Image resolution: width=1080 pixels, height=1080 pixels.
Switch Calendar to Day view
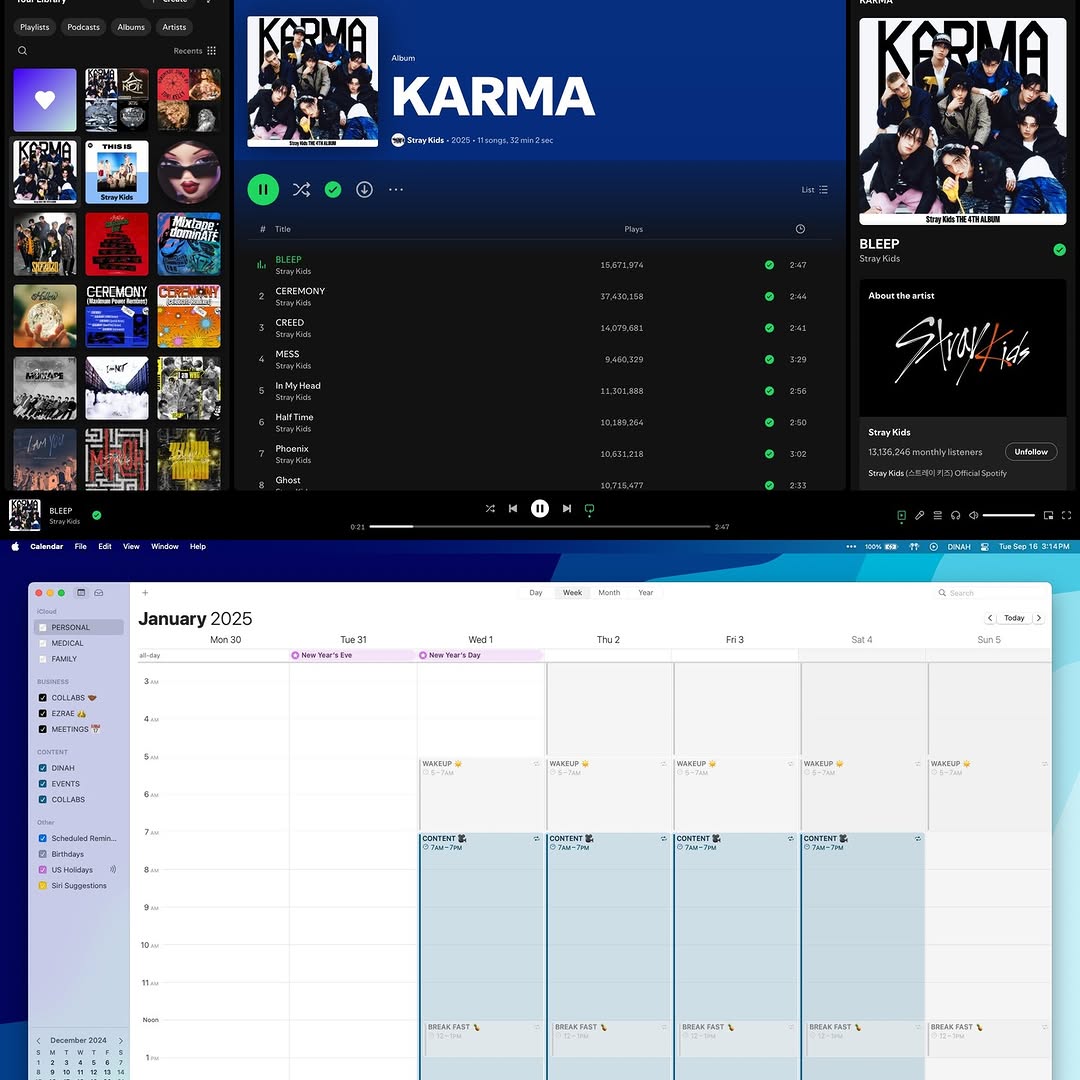(x=536, y=592)
